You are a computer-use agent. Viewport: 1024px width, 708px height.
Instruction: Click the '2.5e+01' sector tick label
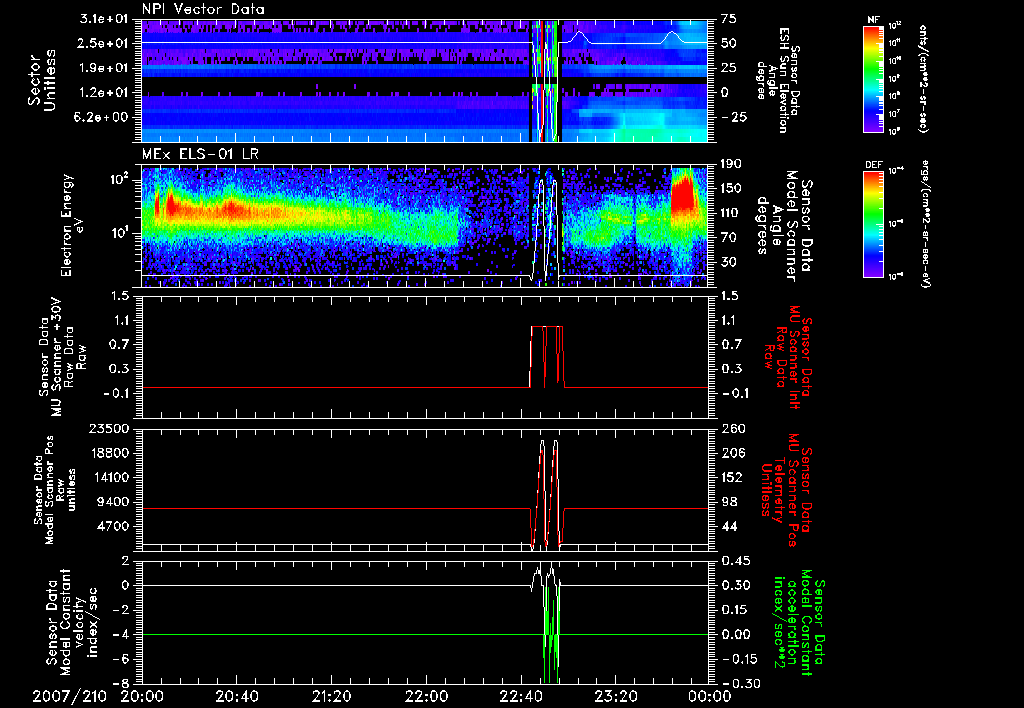click(104, 43)
